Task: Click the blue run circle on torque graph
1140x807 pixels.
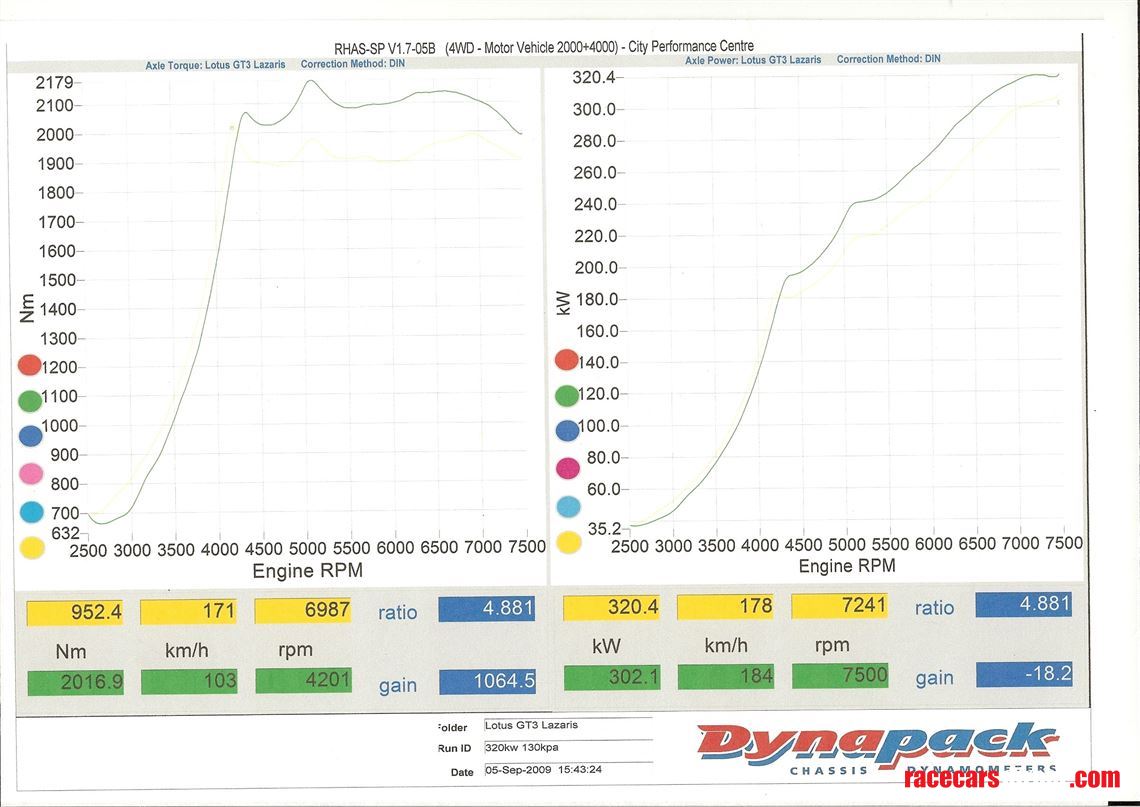Action: [30, 436]
